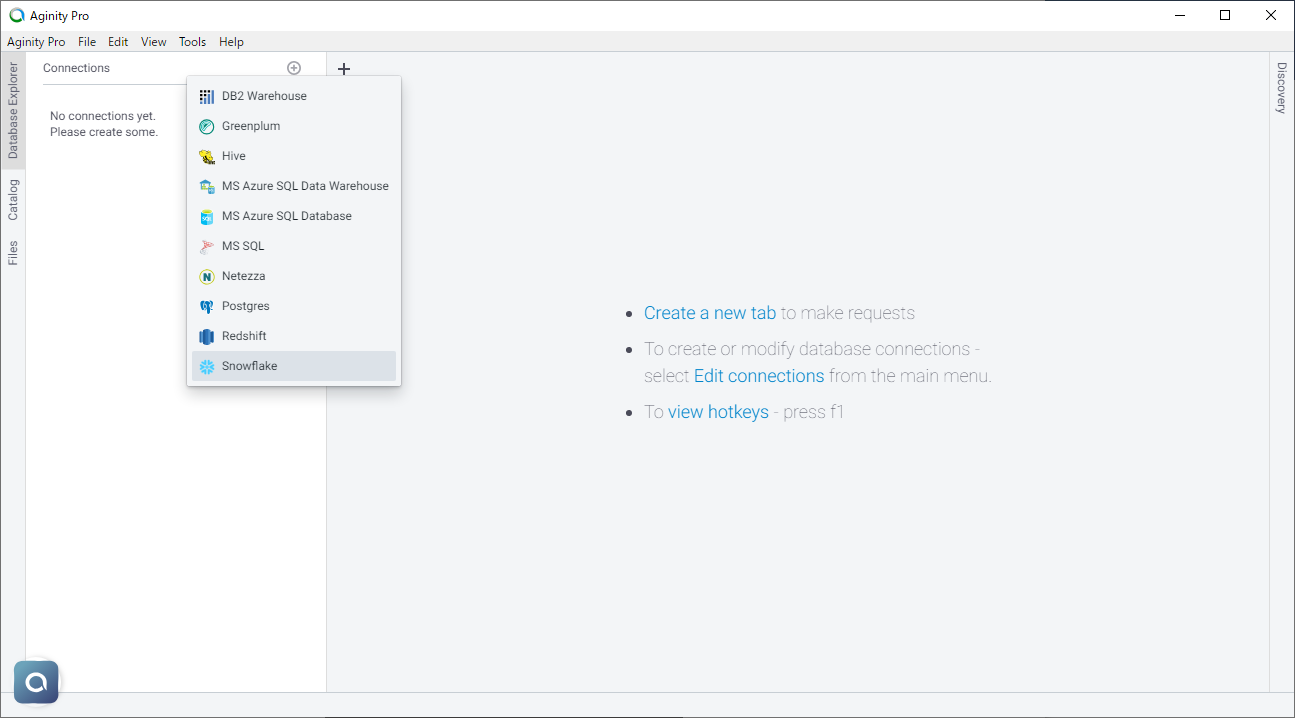The height and width of the screenshot is (718, 1295).
Task: Switch to the Catalog sidebar tab
Action: [x=14, y=199]
